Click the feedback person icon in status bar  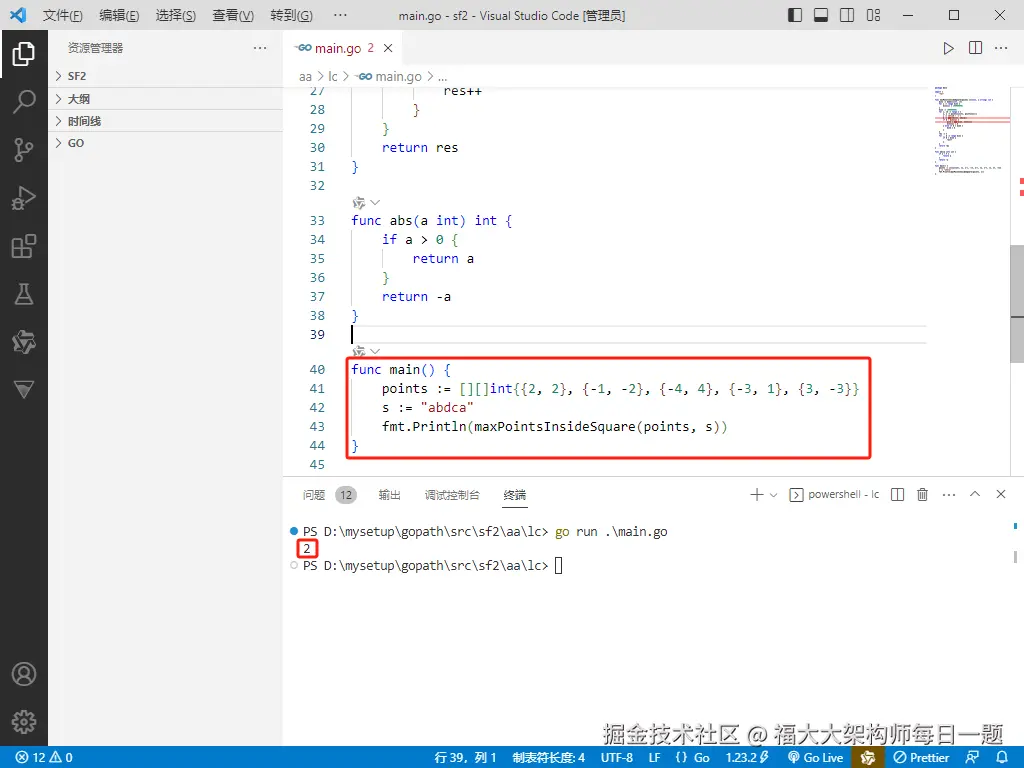[x=972, y=758]
